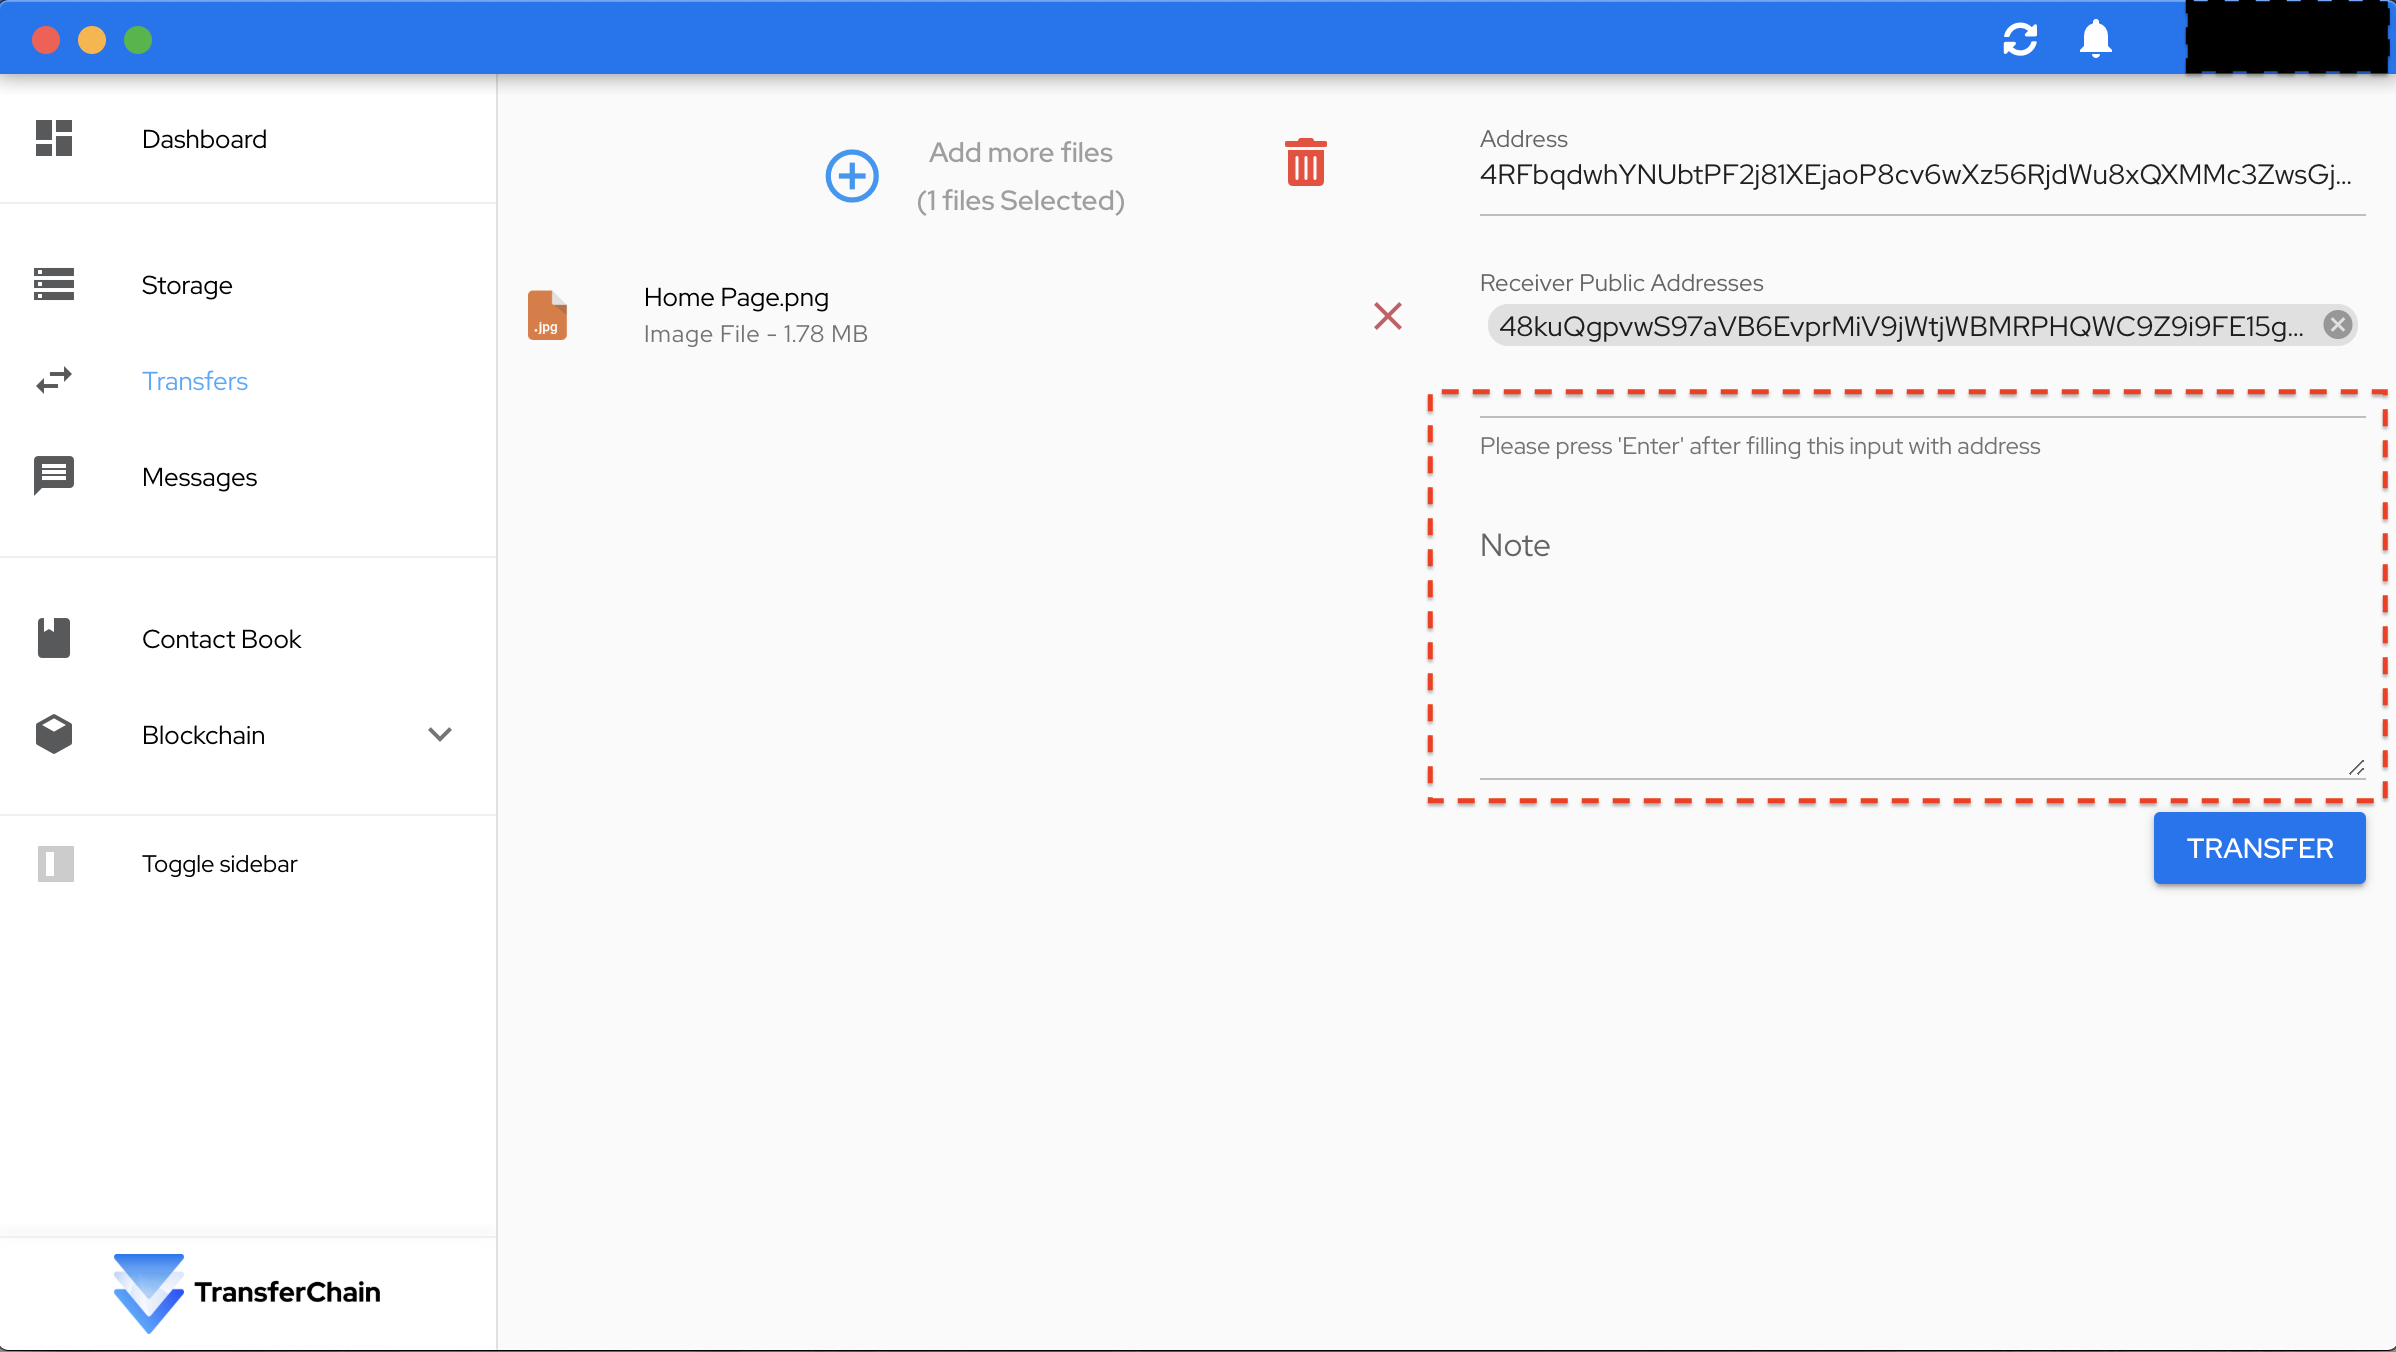The width and height of the screenshot is (2396, 1352).
Task: Click the Image File - 1.78 MB text
Action: coord(756,334)
